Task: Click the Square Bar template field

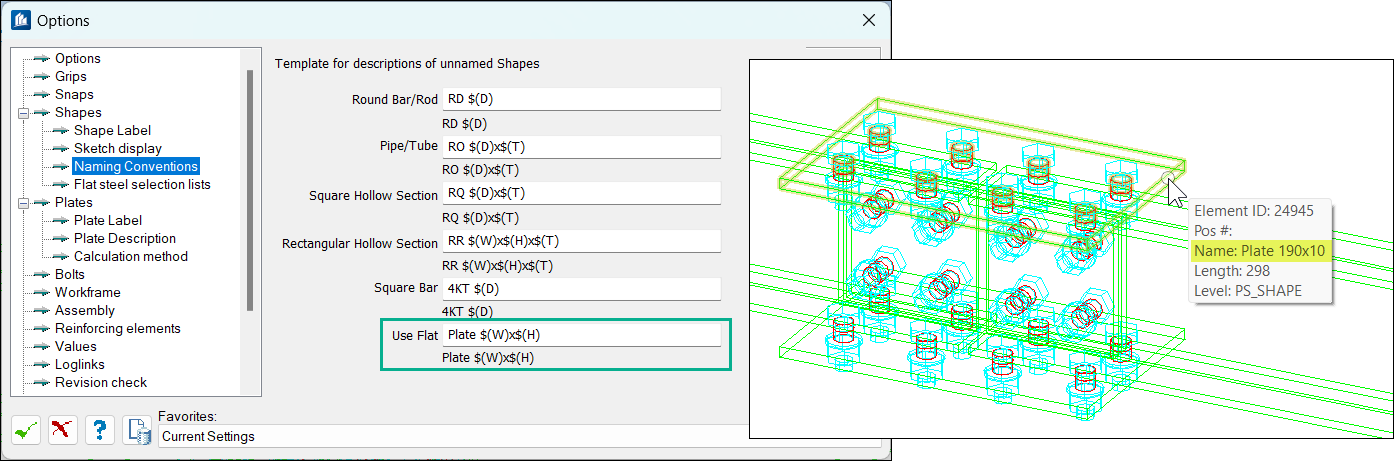Action: [x=581, y=289]
